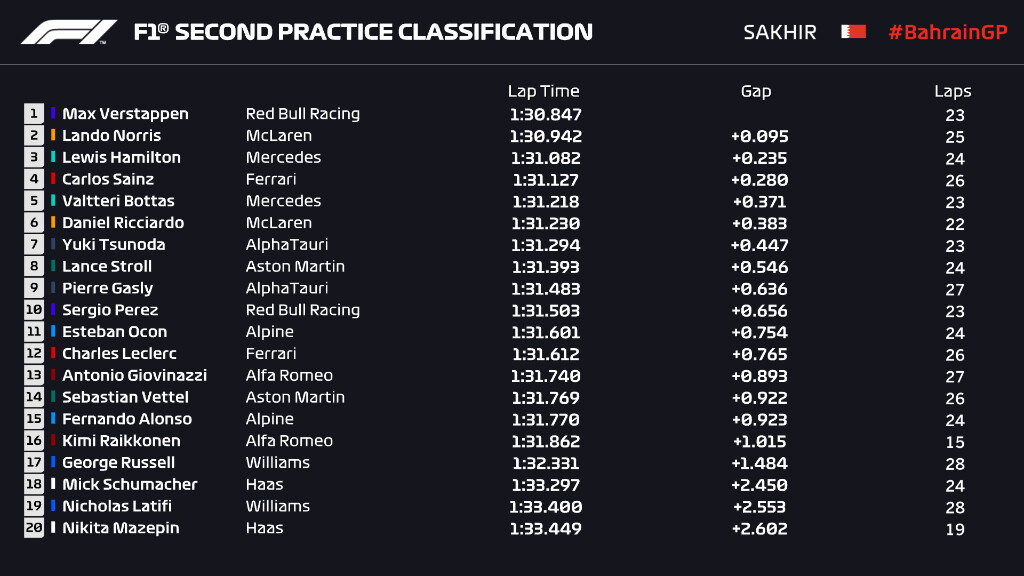Click the Lap Time column header
Viewport: 1024px width, 576px height.
[543, 91]
